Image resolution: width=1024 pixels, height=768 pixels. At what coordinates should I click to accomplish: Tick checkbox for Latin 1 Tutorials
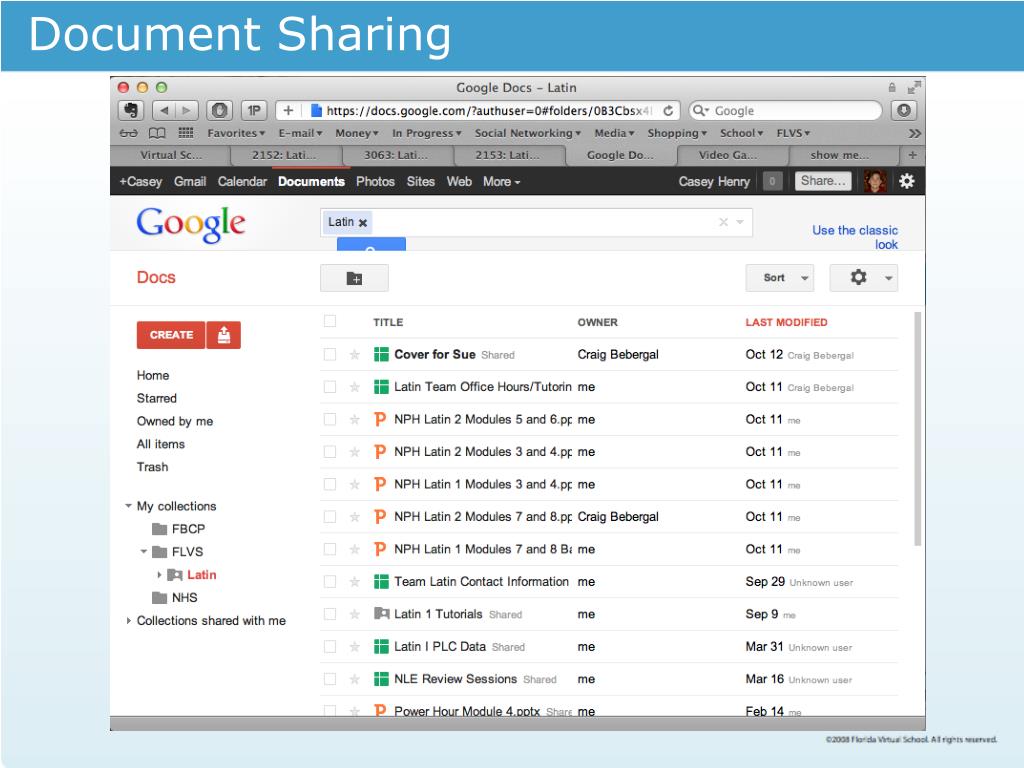click(330, 614)
